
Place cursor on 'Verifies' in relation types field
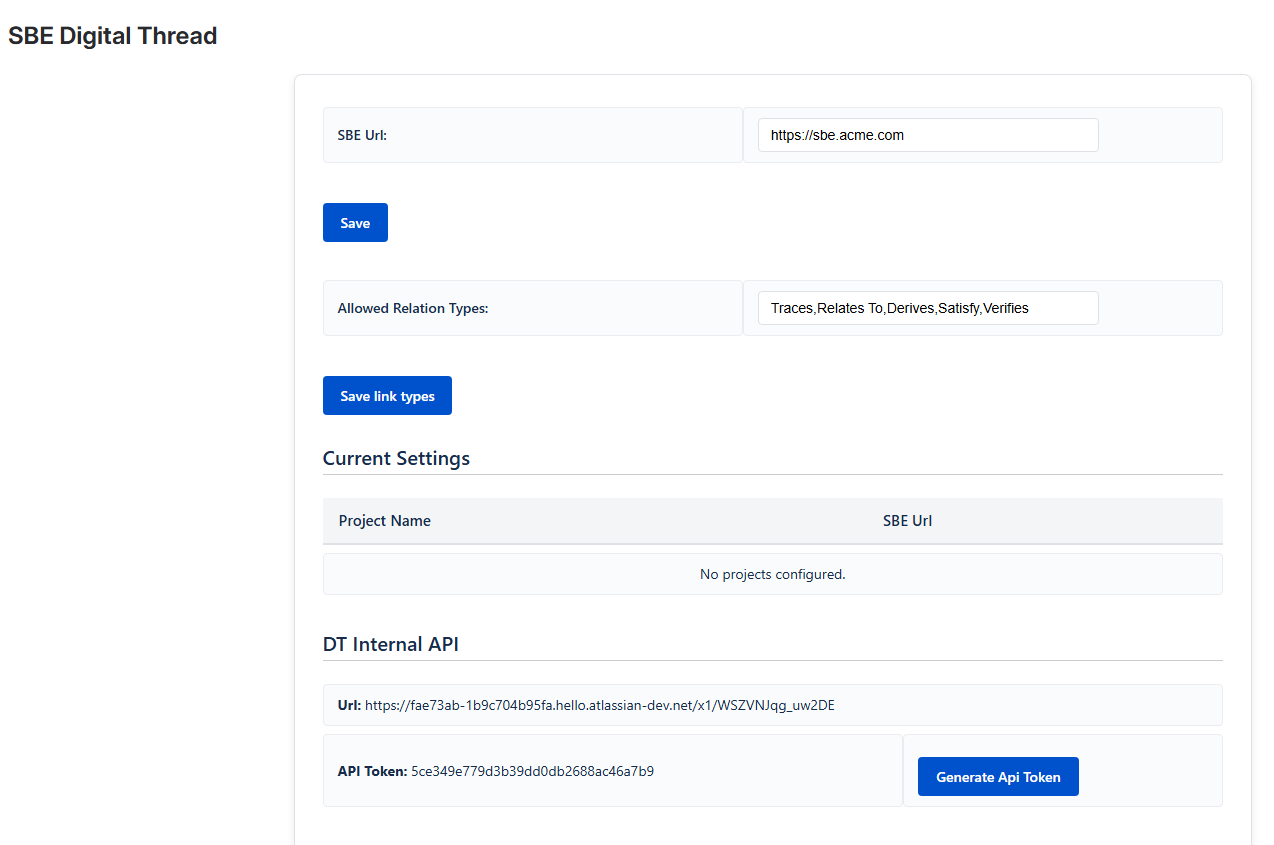(x=1006, y=308)
